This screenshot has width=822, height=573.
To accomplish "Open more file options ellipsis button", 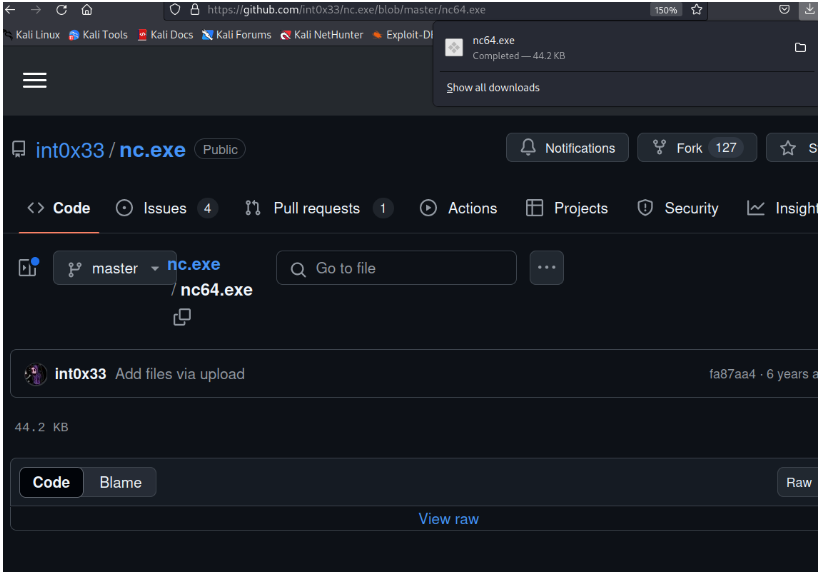I will pyautogui.click(x=546, y=268).
